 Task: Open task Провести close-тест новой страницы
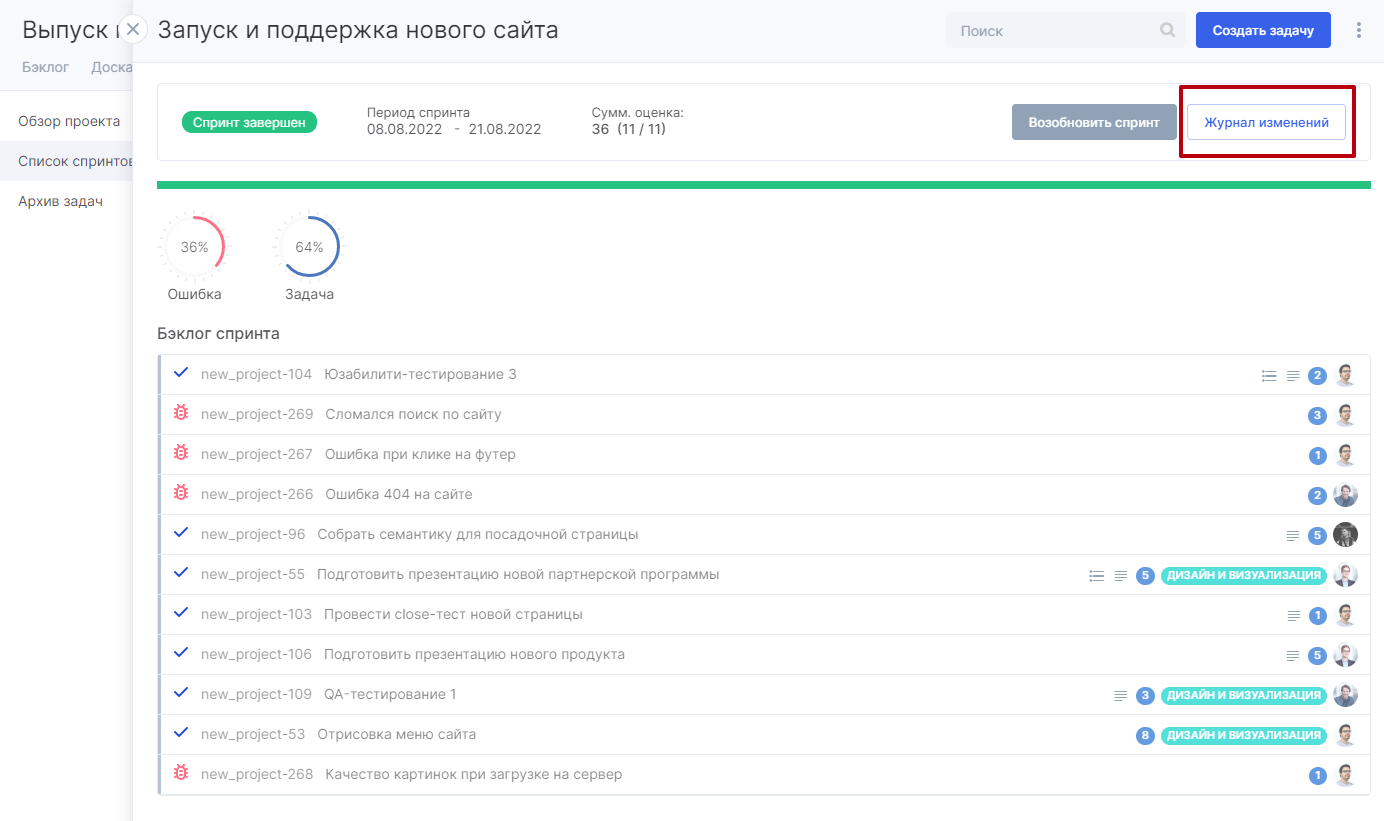click(x=453, y=614)
